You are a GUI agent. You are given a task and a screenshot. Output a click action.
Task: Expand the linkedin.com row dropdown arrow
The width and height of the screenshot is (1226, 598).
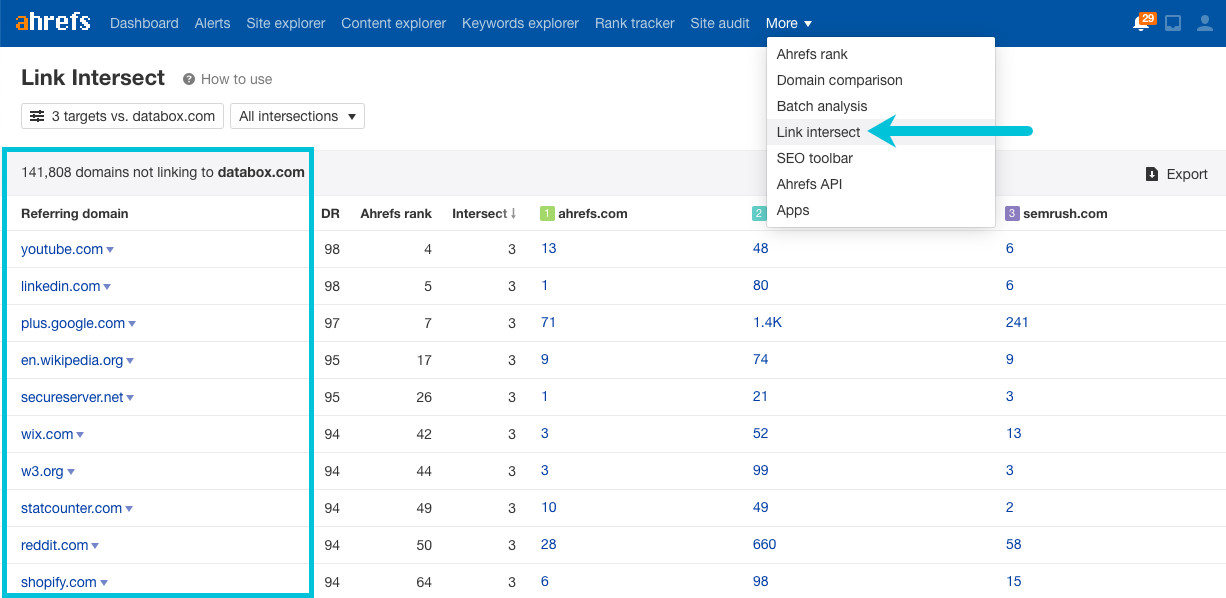(107, 287)
